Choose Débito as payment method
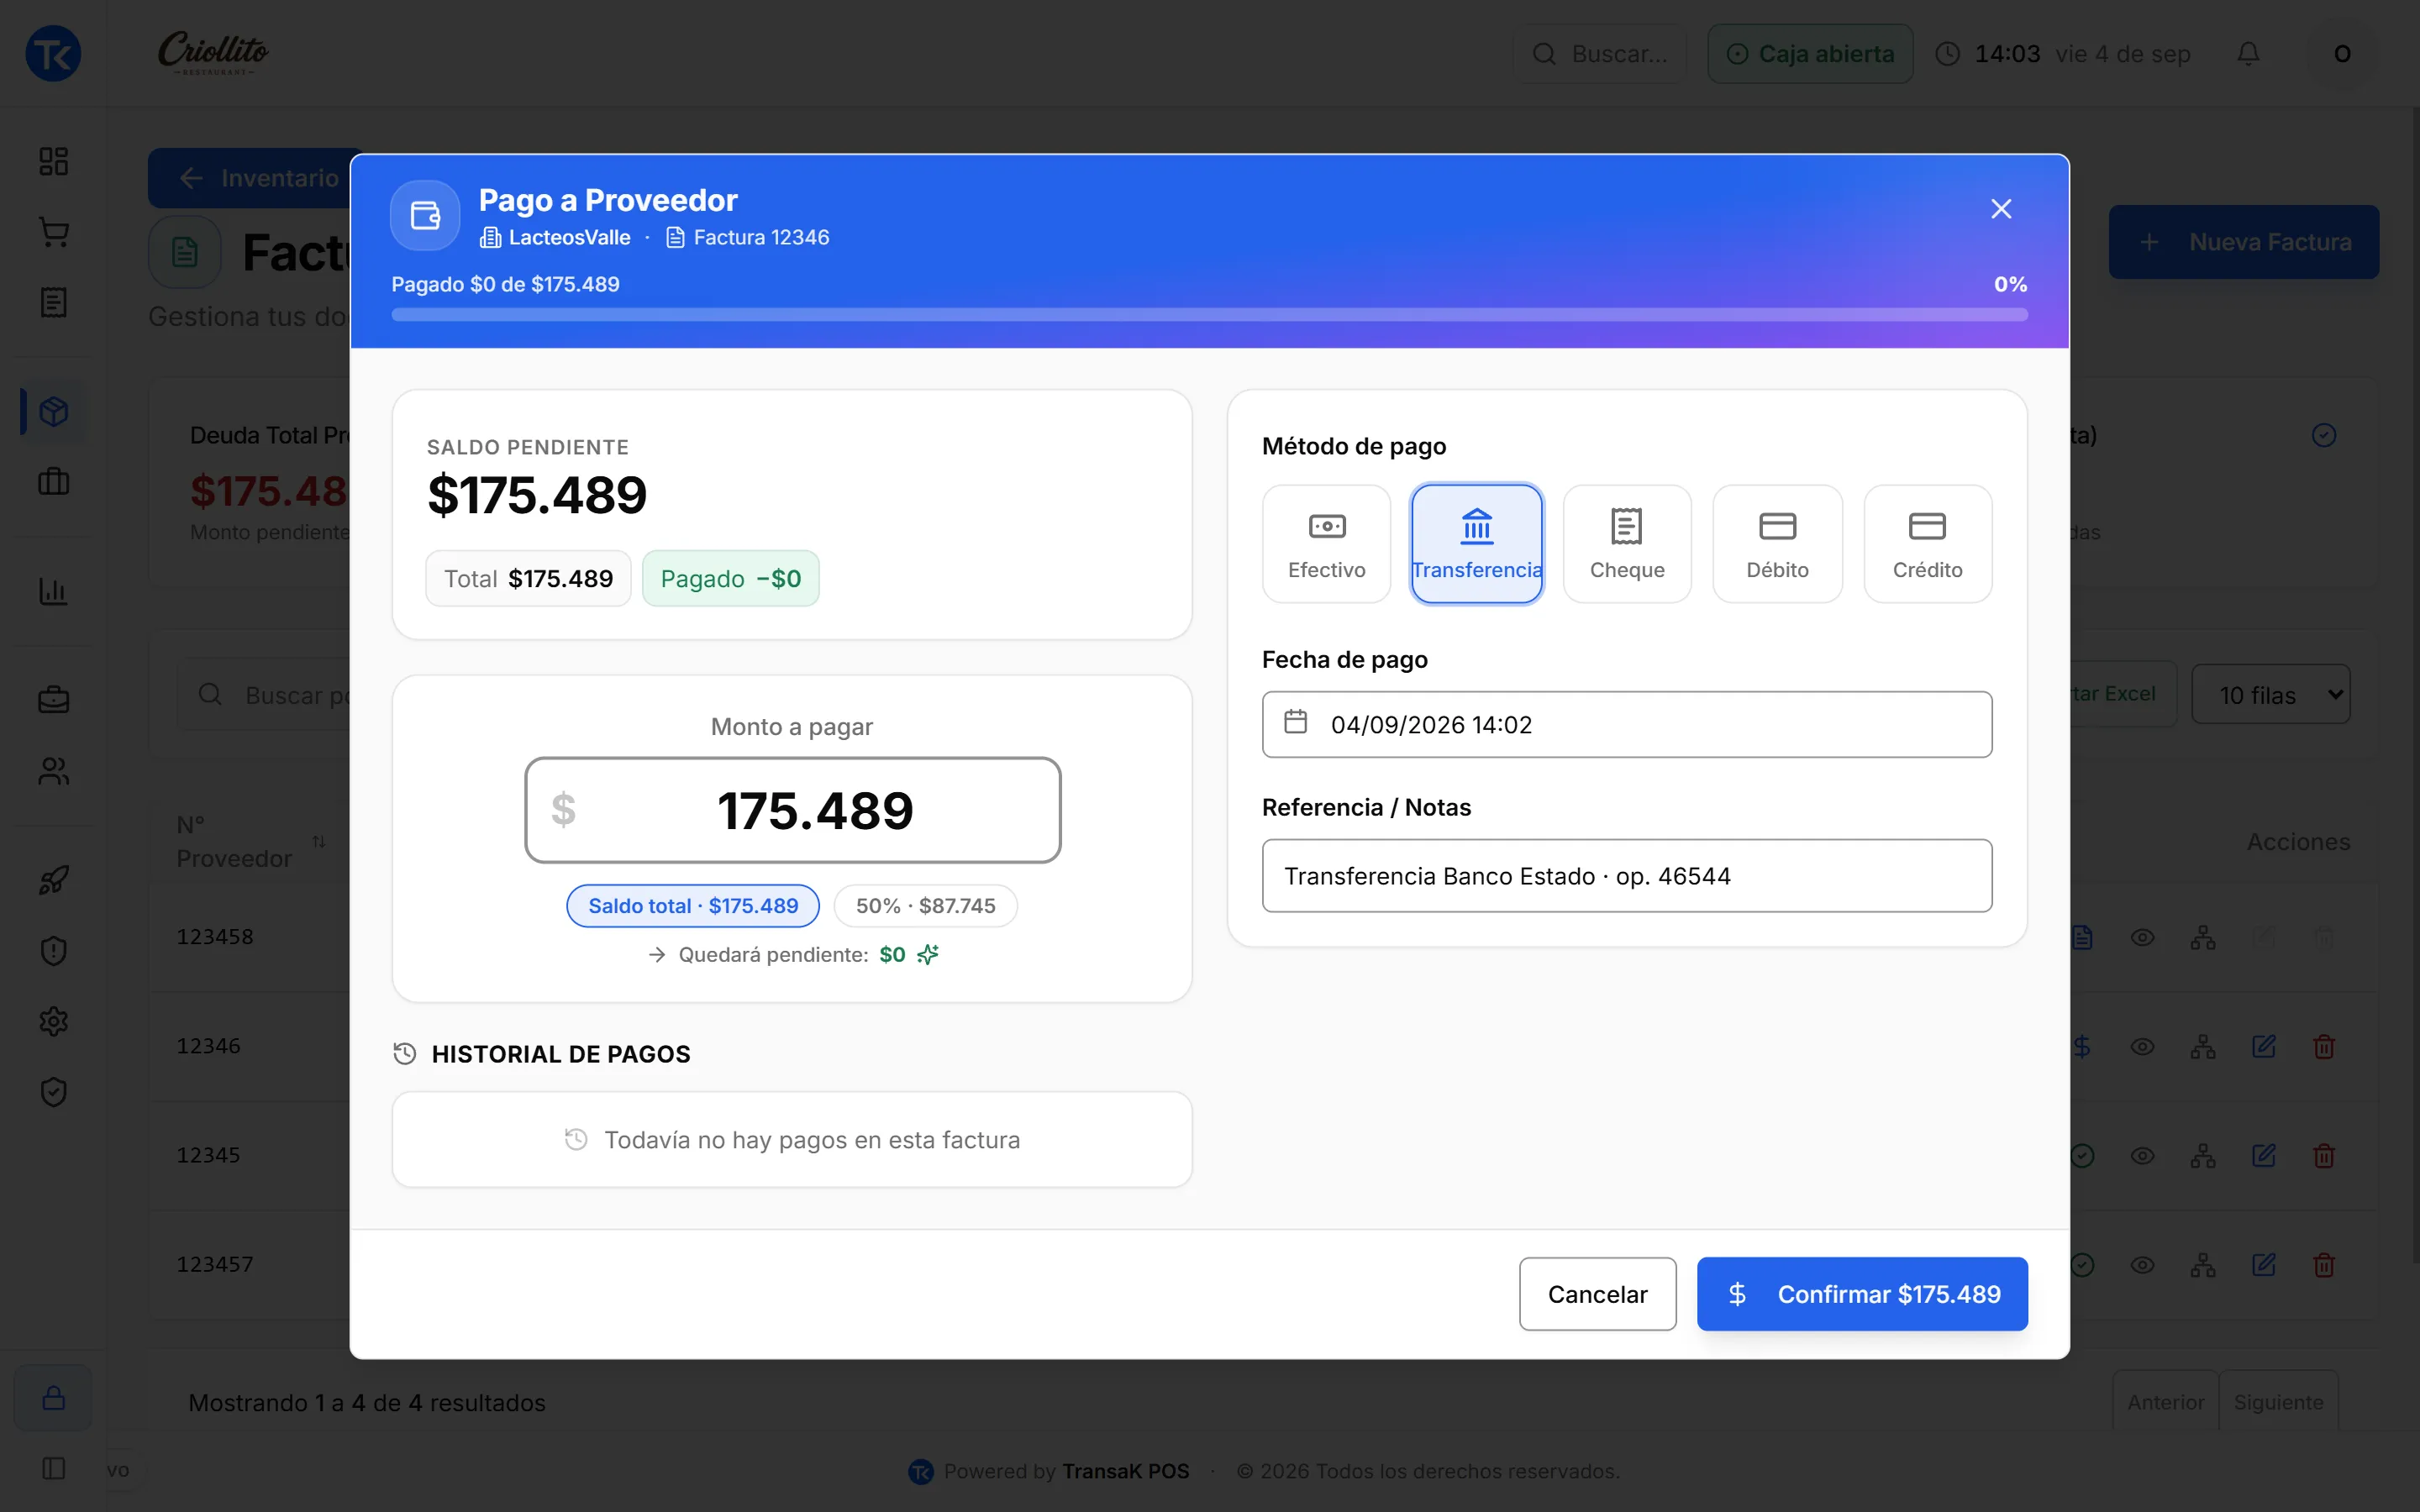Screen dimensions: 2420x1512 point(1777,544)
